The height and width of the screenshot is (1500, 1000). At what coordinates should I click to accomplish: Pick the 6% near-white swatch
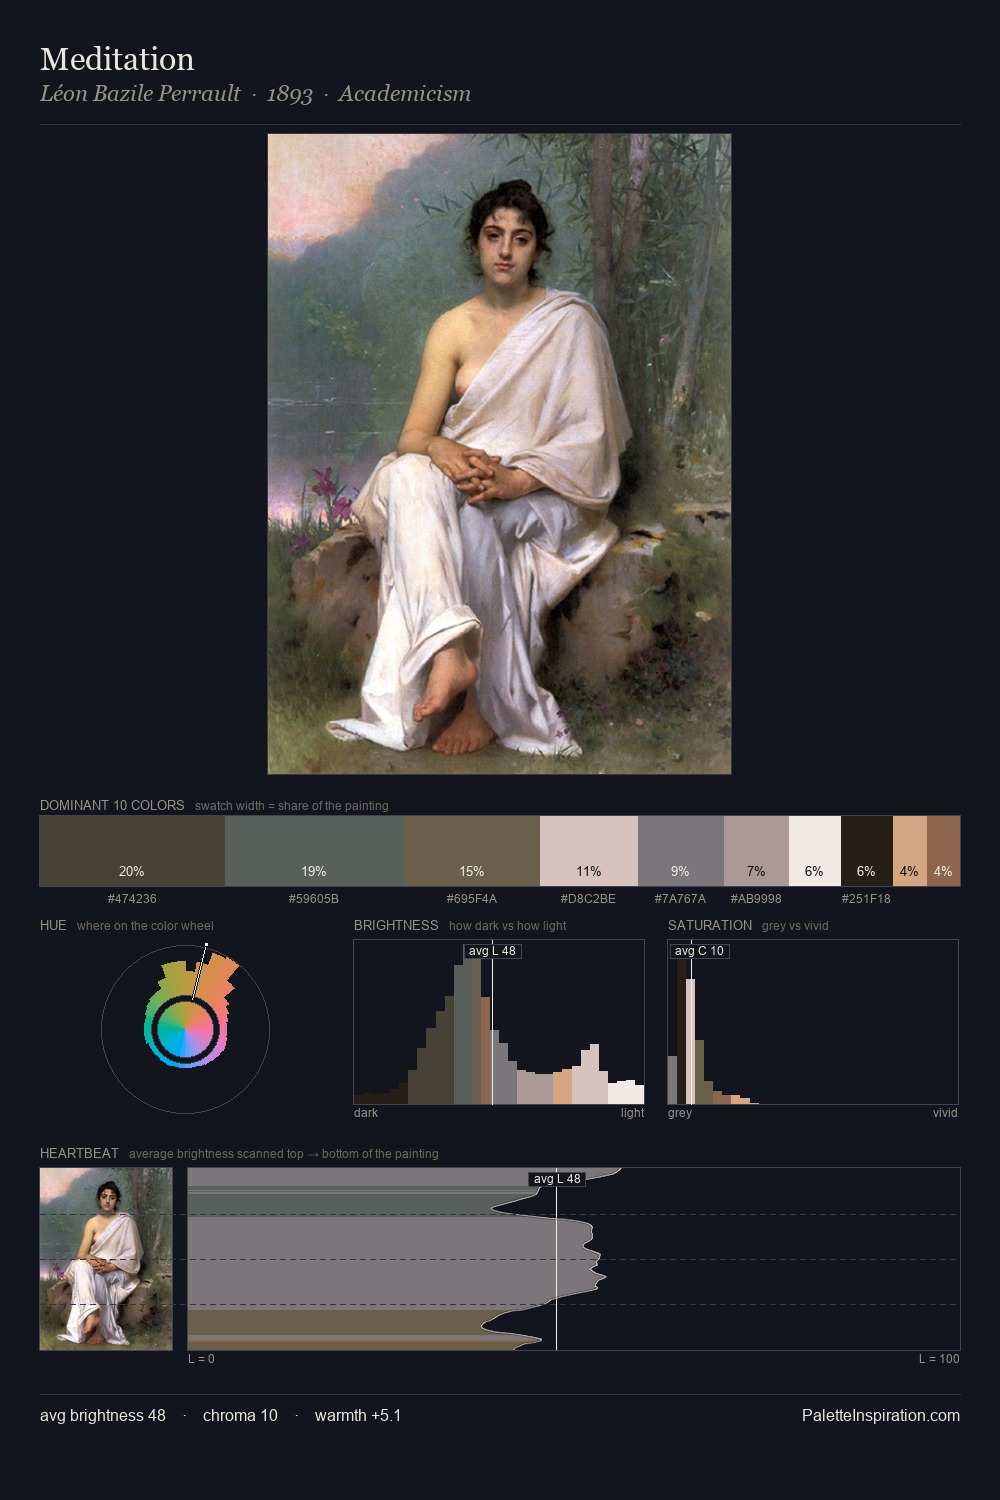click(x=815, y=851)
